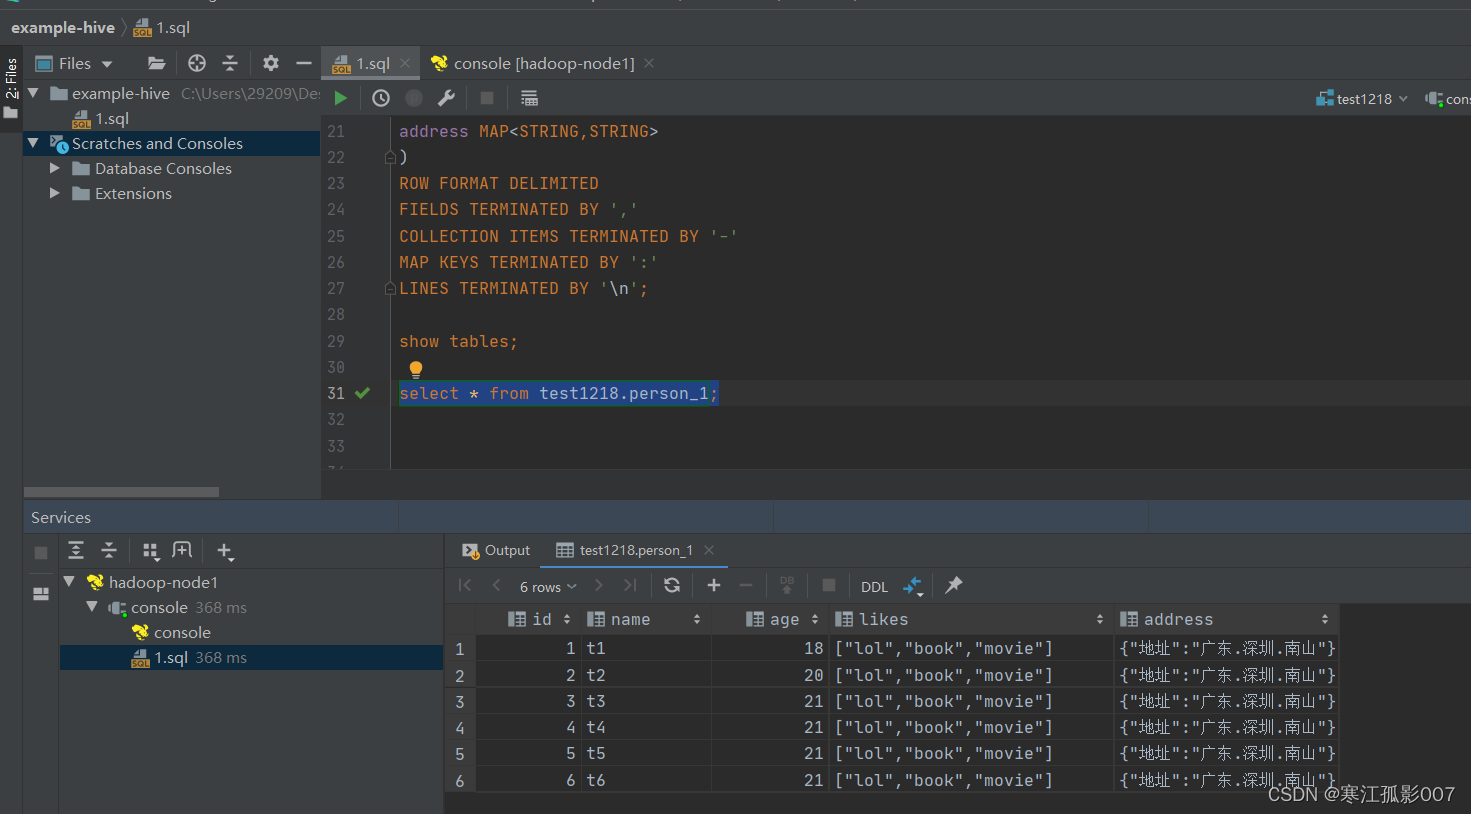1471x814 pixels.
Task: Open the Output result tab
Action: pos(496,550)
